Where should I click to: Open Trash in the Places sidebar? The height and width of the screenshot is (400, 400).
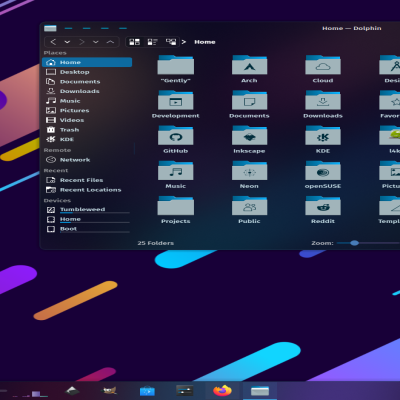pos(87,130)
